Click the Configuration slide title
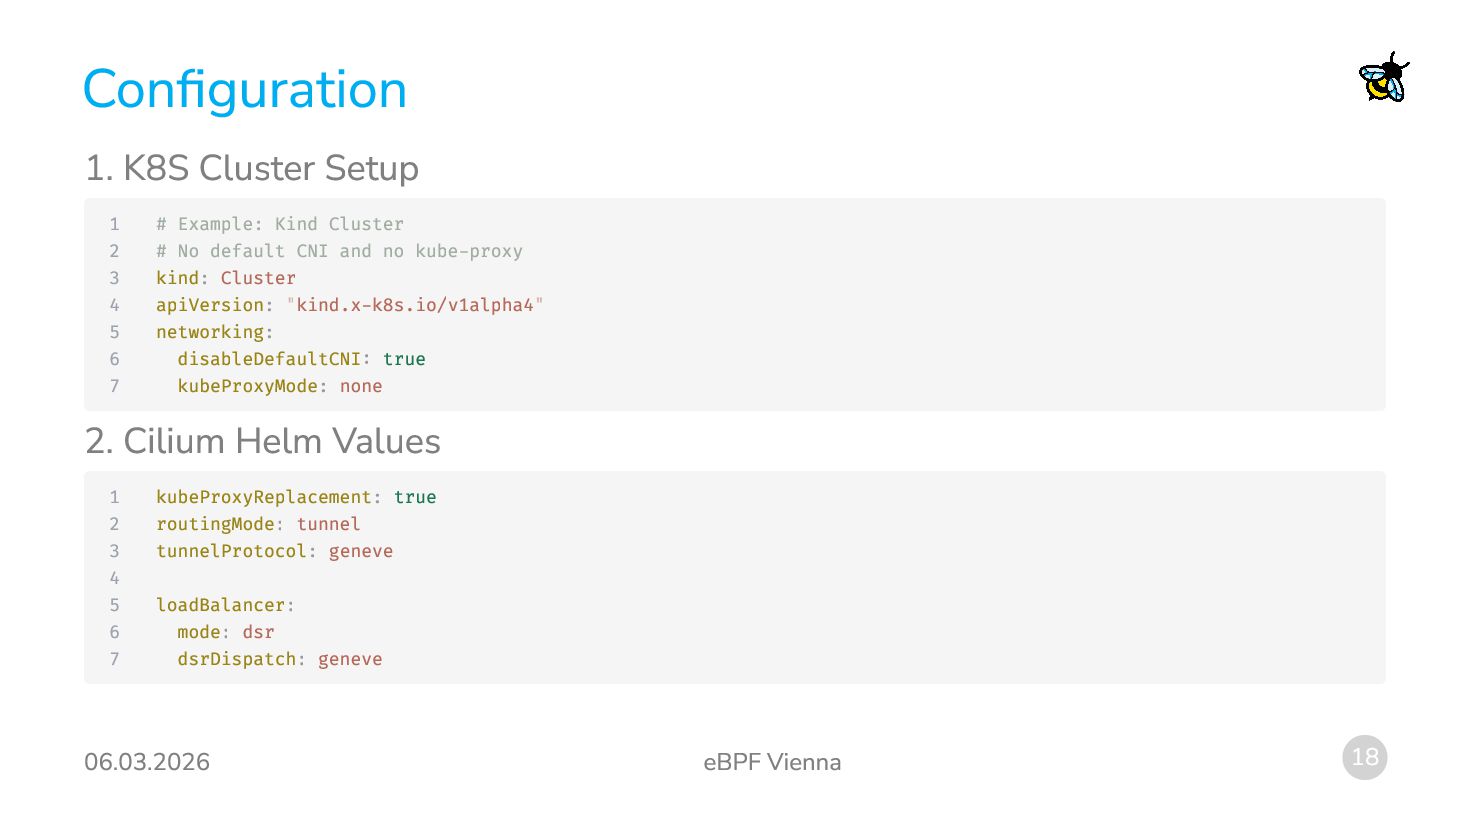Image resolution: width=1470 pixels, height=828 pixels. point(245,90)
